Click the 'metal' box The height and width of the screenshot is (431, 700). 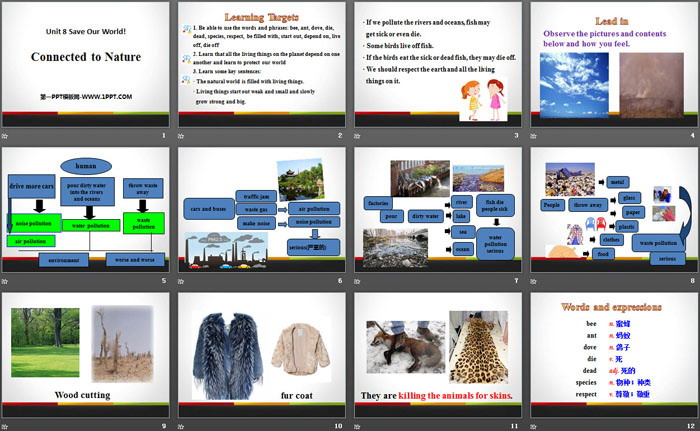click(x=616, y=182)
